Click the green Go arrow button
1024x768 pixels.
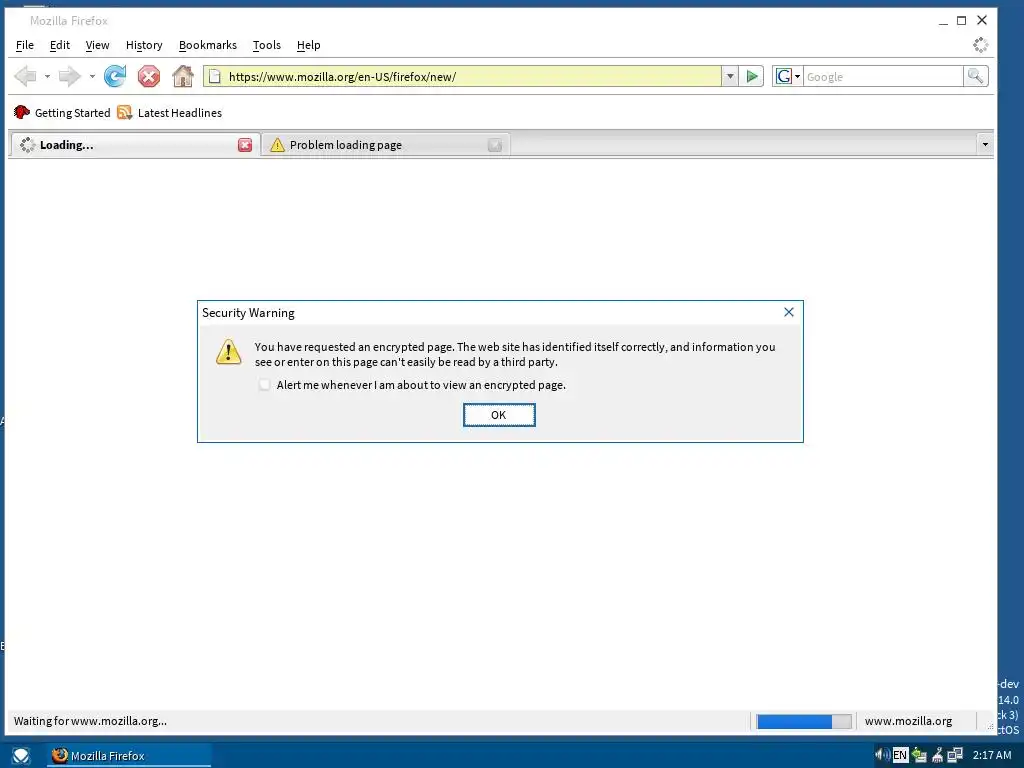752,76
